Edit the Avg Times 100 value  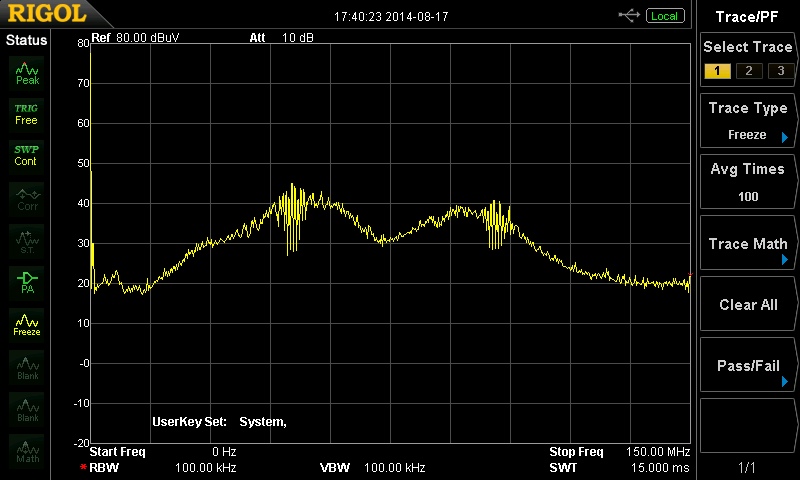(x=747, y=182)
